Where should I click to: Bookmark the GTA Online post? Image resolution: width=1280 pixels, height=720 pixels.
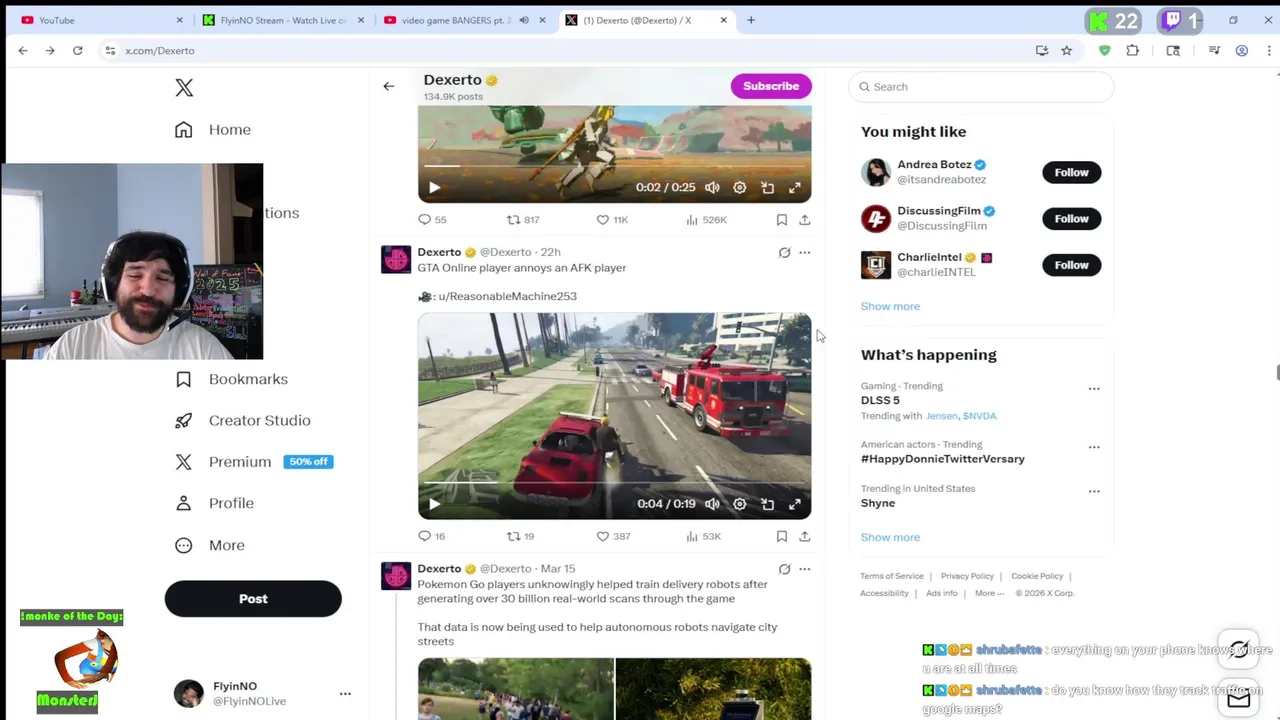pyautogui.click(x=782, y=537)
